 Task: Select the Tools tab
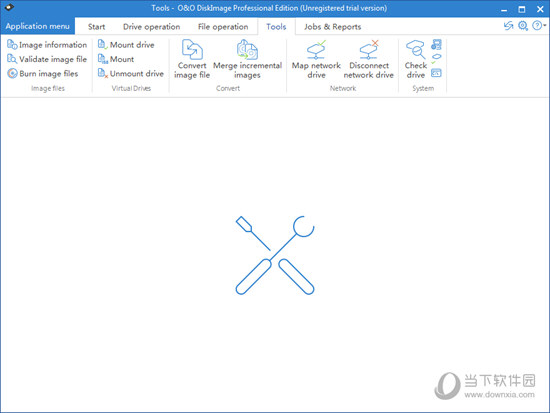276,27
